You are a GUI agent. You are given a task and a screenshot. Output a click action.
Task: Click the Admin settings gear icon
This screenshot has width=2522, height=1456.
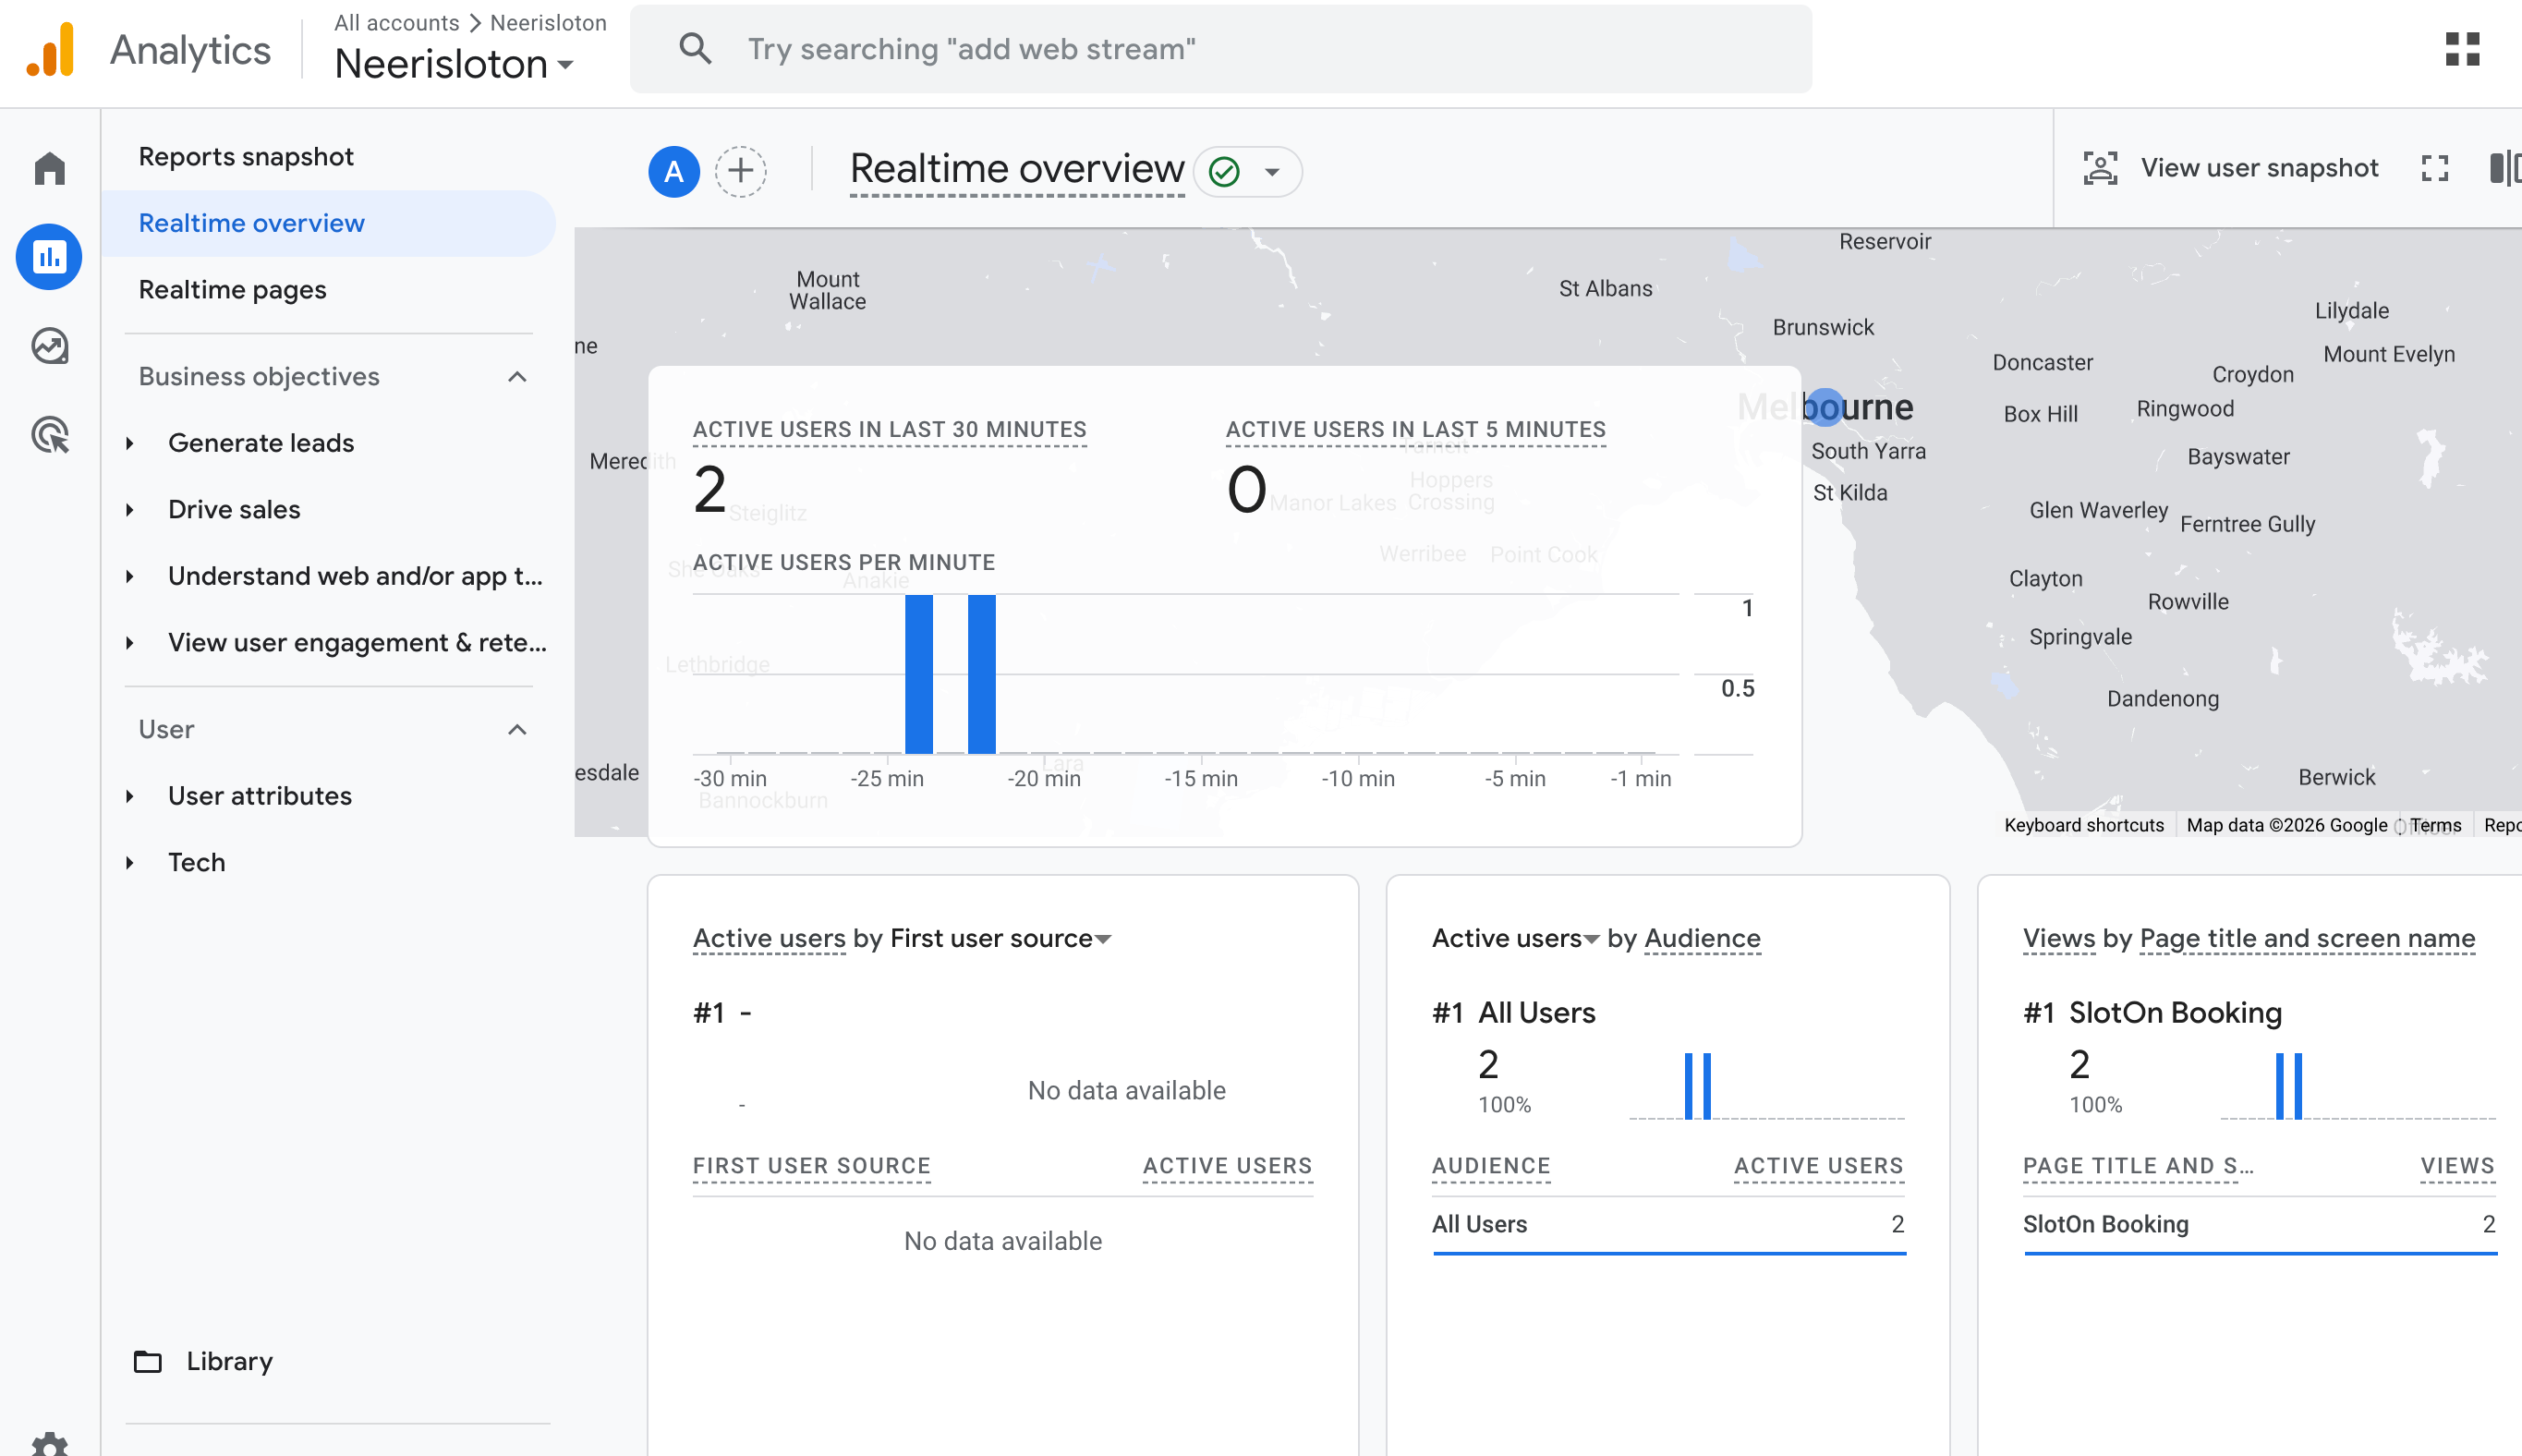[49, 1445]
